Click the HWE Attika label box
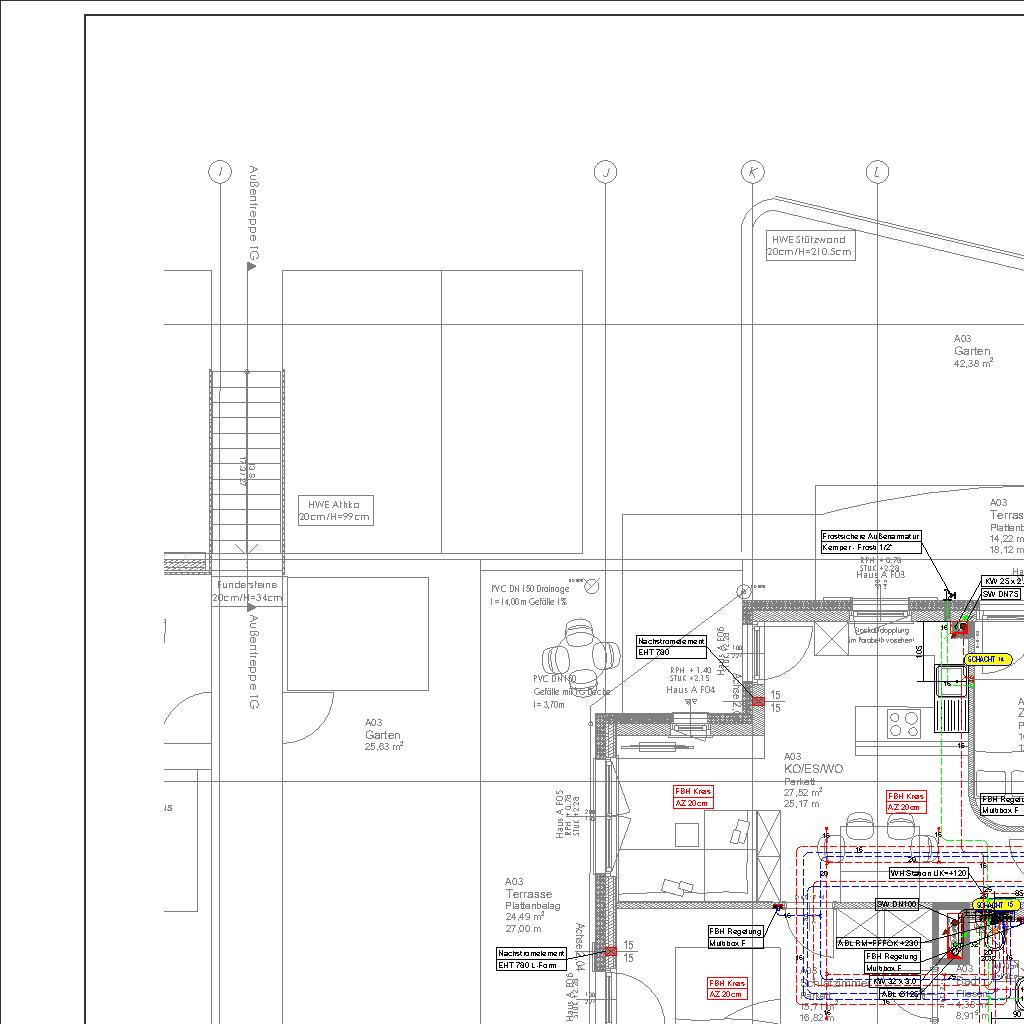Image resolution: width=1024 pixels, height=1024 pixels. point(335,511)
